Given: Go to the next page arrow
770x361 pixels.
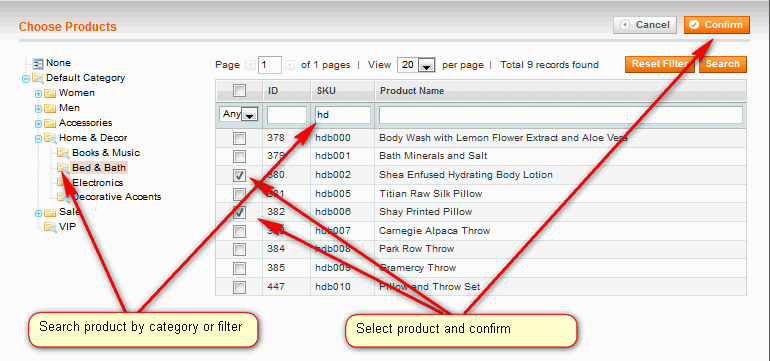Looking at the screenshot, I should coord(290,65).
